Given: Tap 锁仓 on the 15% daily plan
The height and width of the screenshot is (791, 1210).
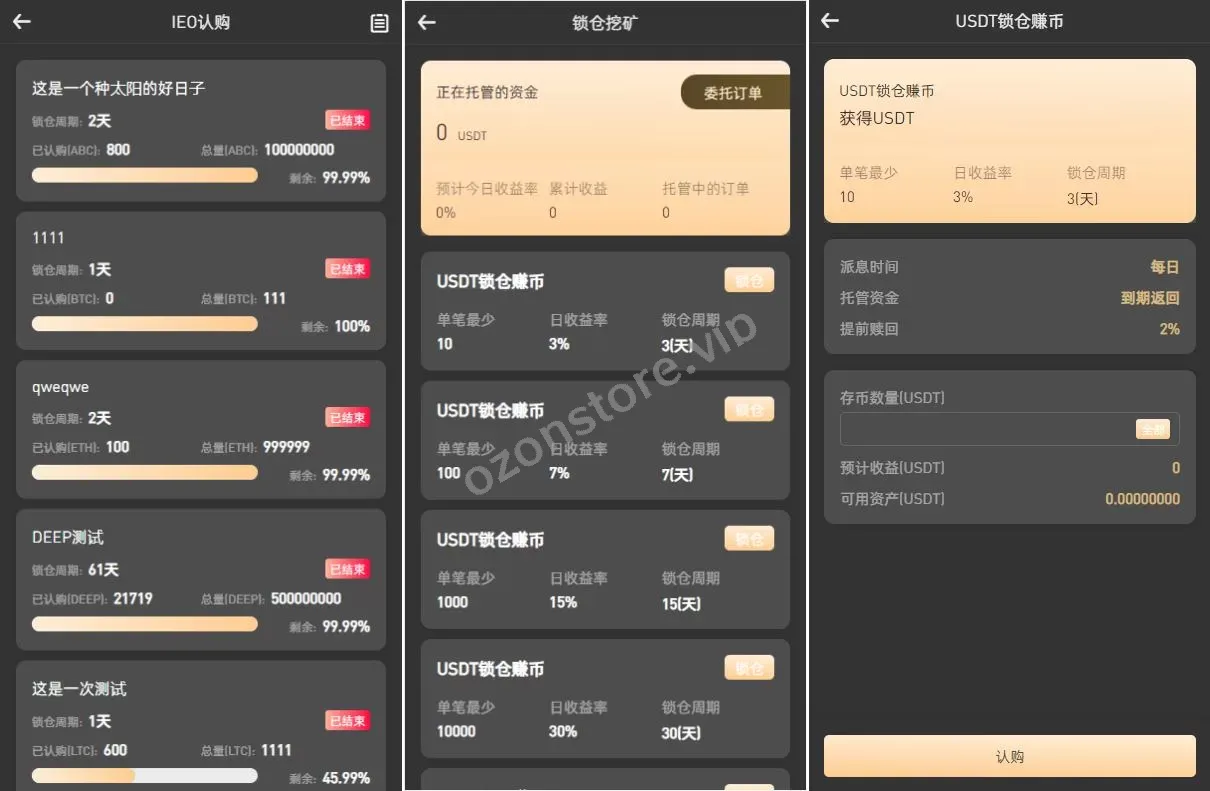Looking at the screenshot, I should click(x=749, y=539).
